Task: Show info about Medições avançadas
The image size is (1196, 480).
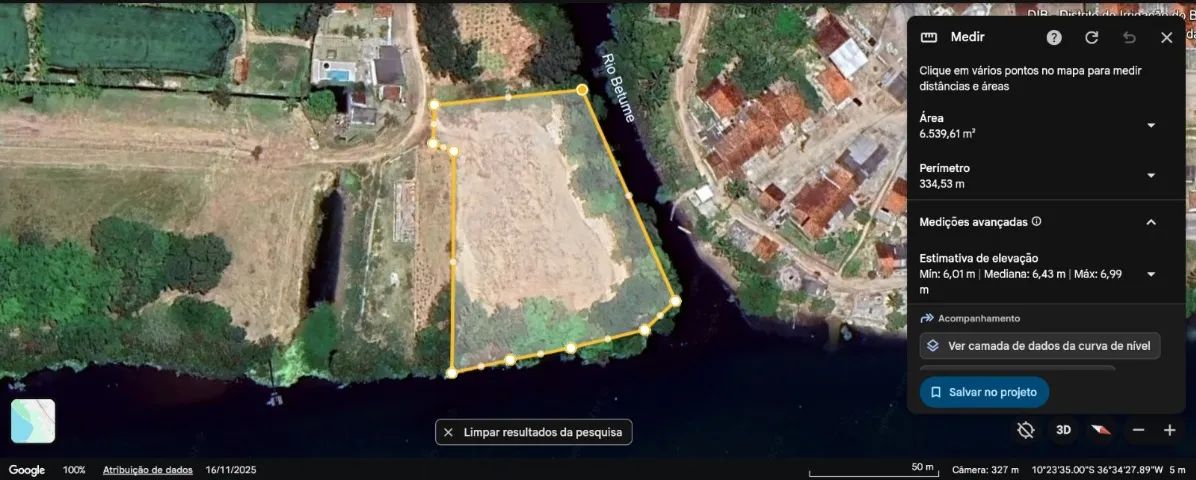Action: (x=1036, y=222)
